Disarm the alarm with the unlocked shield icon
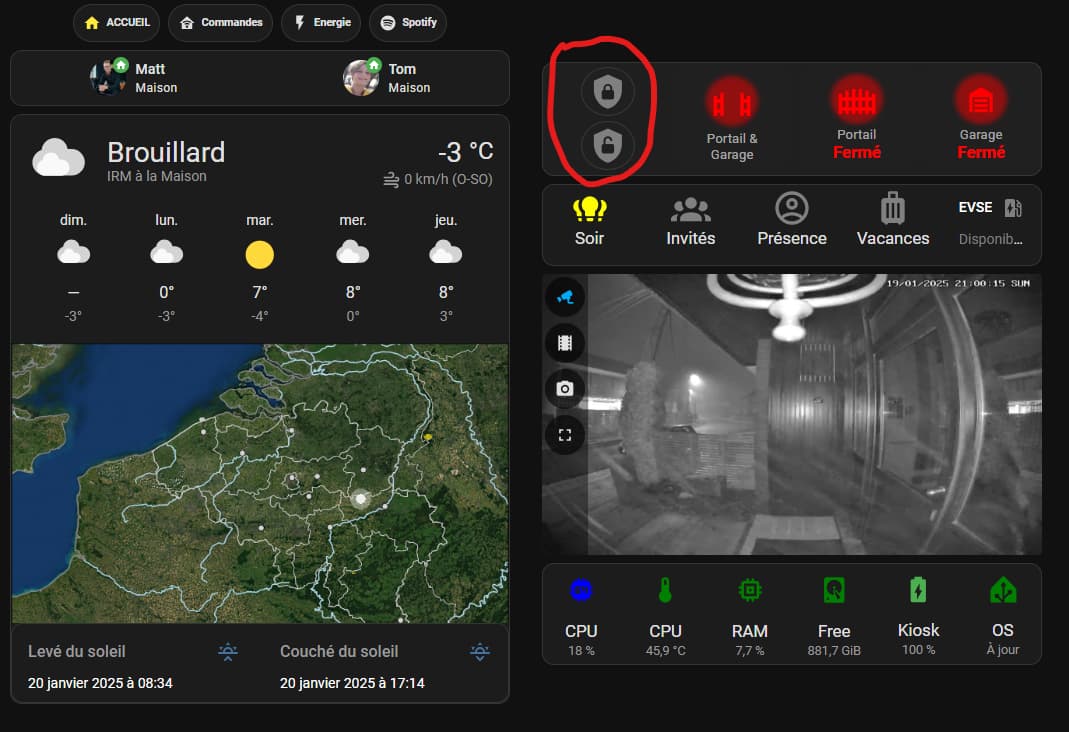 607,144
